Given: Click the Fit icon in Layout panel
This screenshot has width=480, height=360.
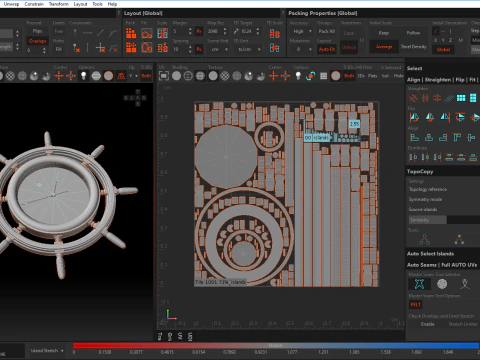Looking at the screenshot, I should click(147, 33).
